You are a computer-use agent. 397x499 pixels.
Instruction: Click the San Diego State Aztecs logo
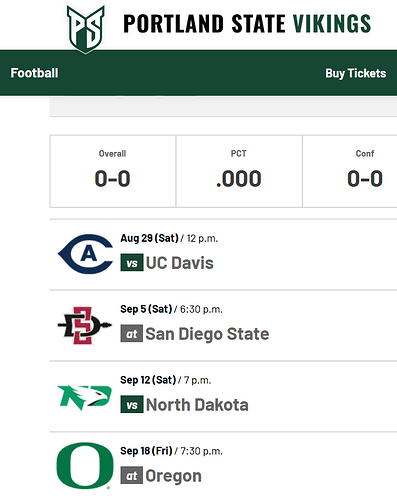point(84,325)
